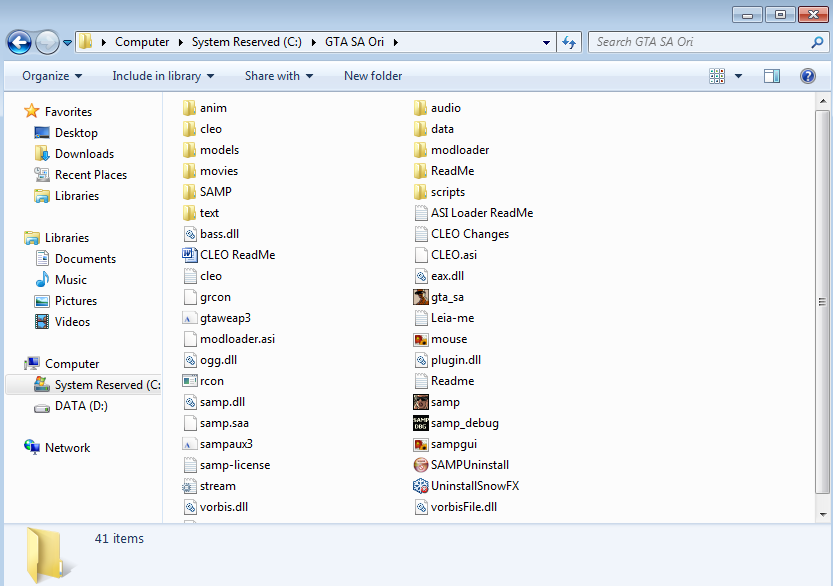Select the SAMPUninstall icon
The image size is (833, 586).
421,465
